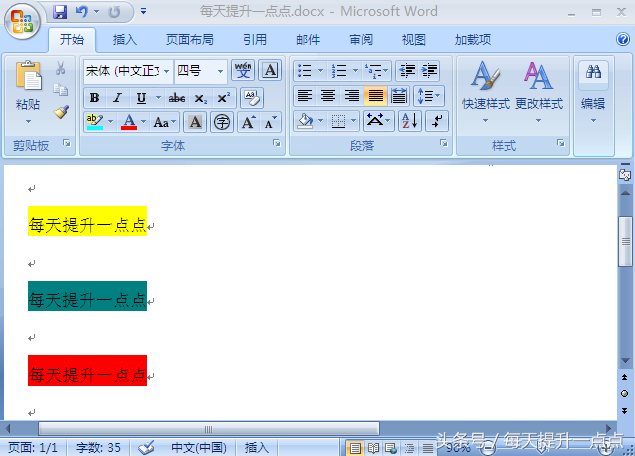Undo the last action

[82, 12]
